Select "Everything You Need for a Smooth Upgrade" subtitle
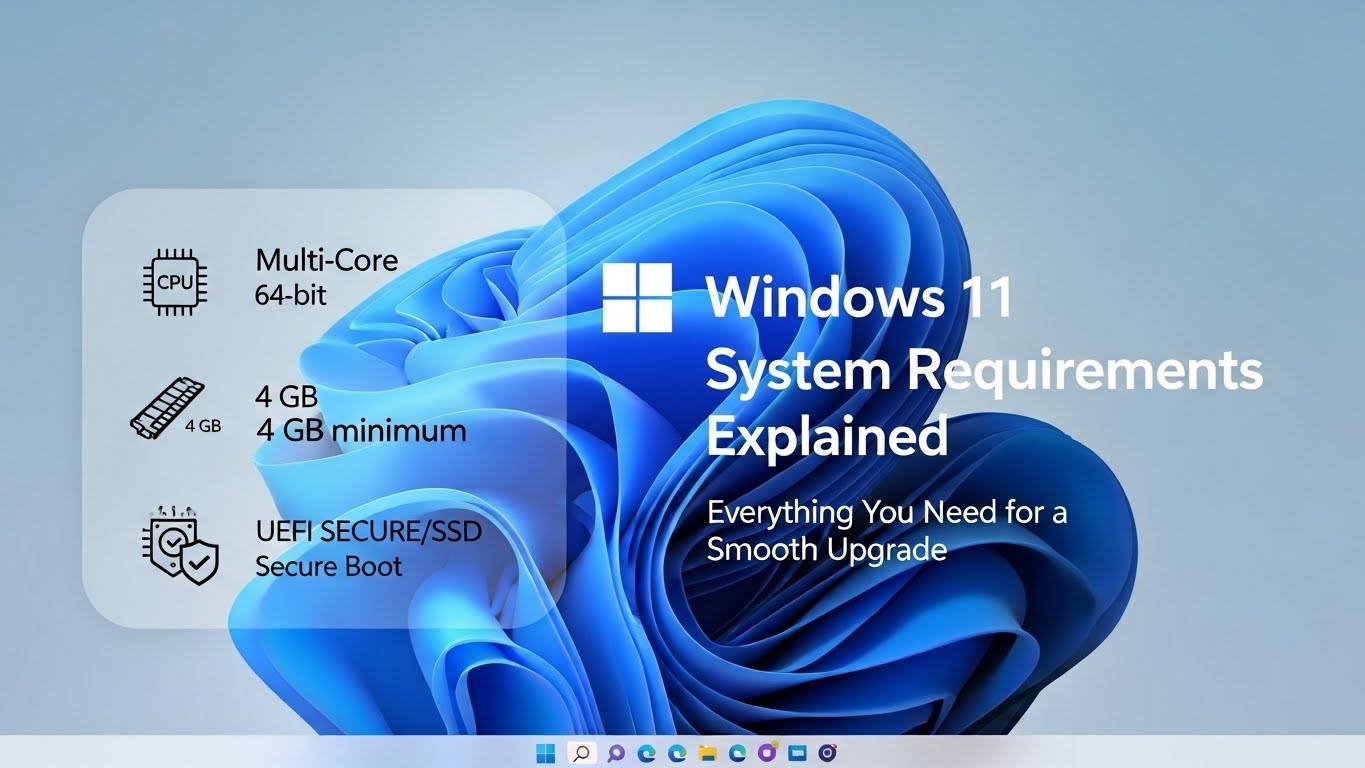The height and width of the screenshot is (768, 1365). (x=886, y=531)
